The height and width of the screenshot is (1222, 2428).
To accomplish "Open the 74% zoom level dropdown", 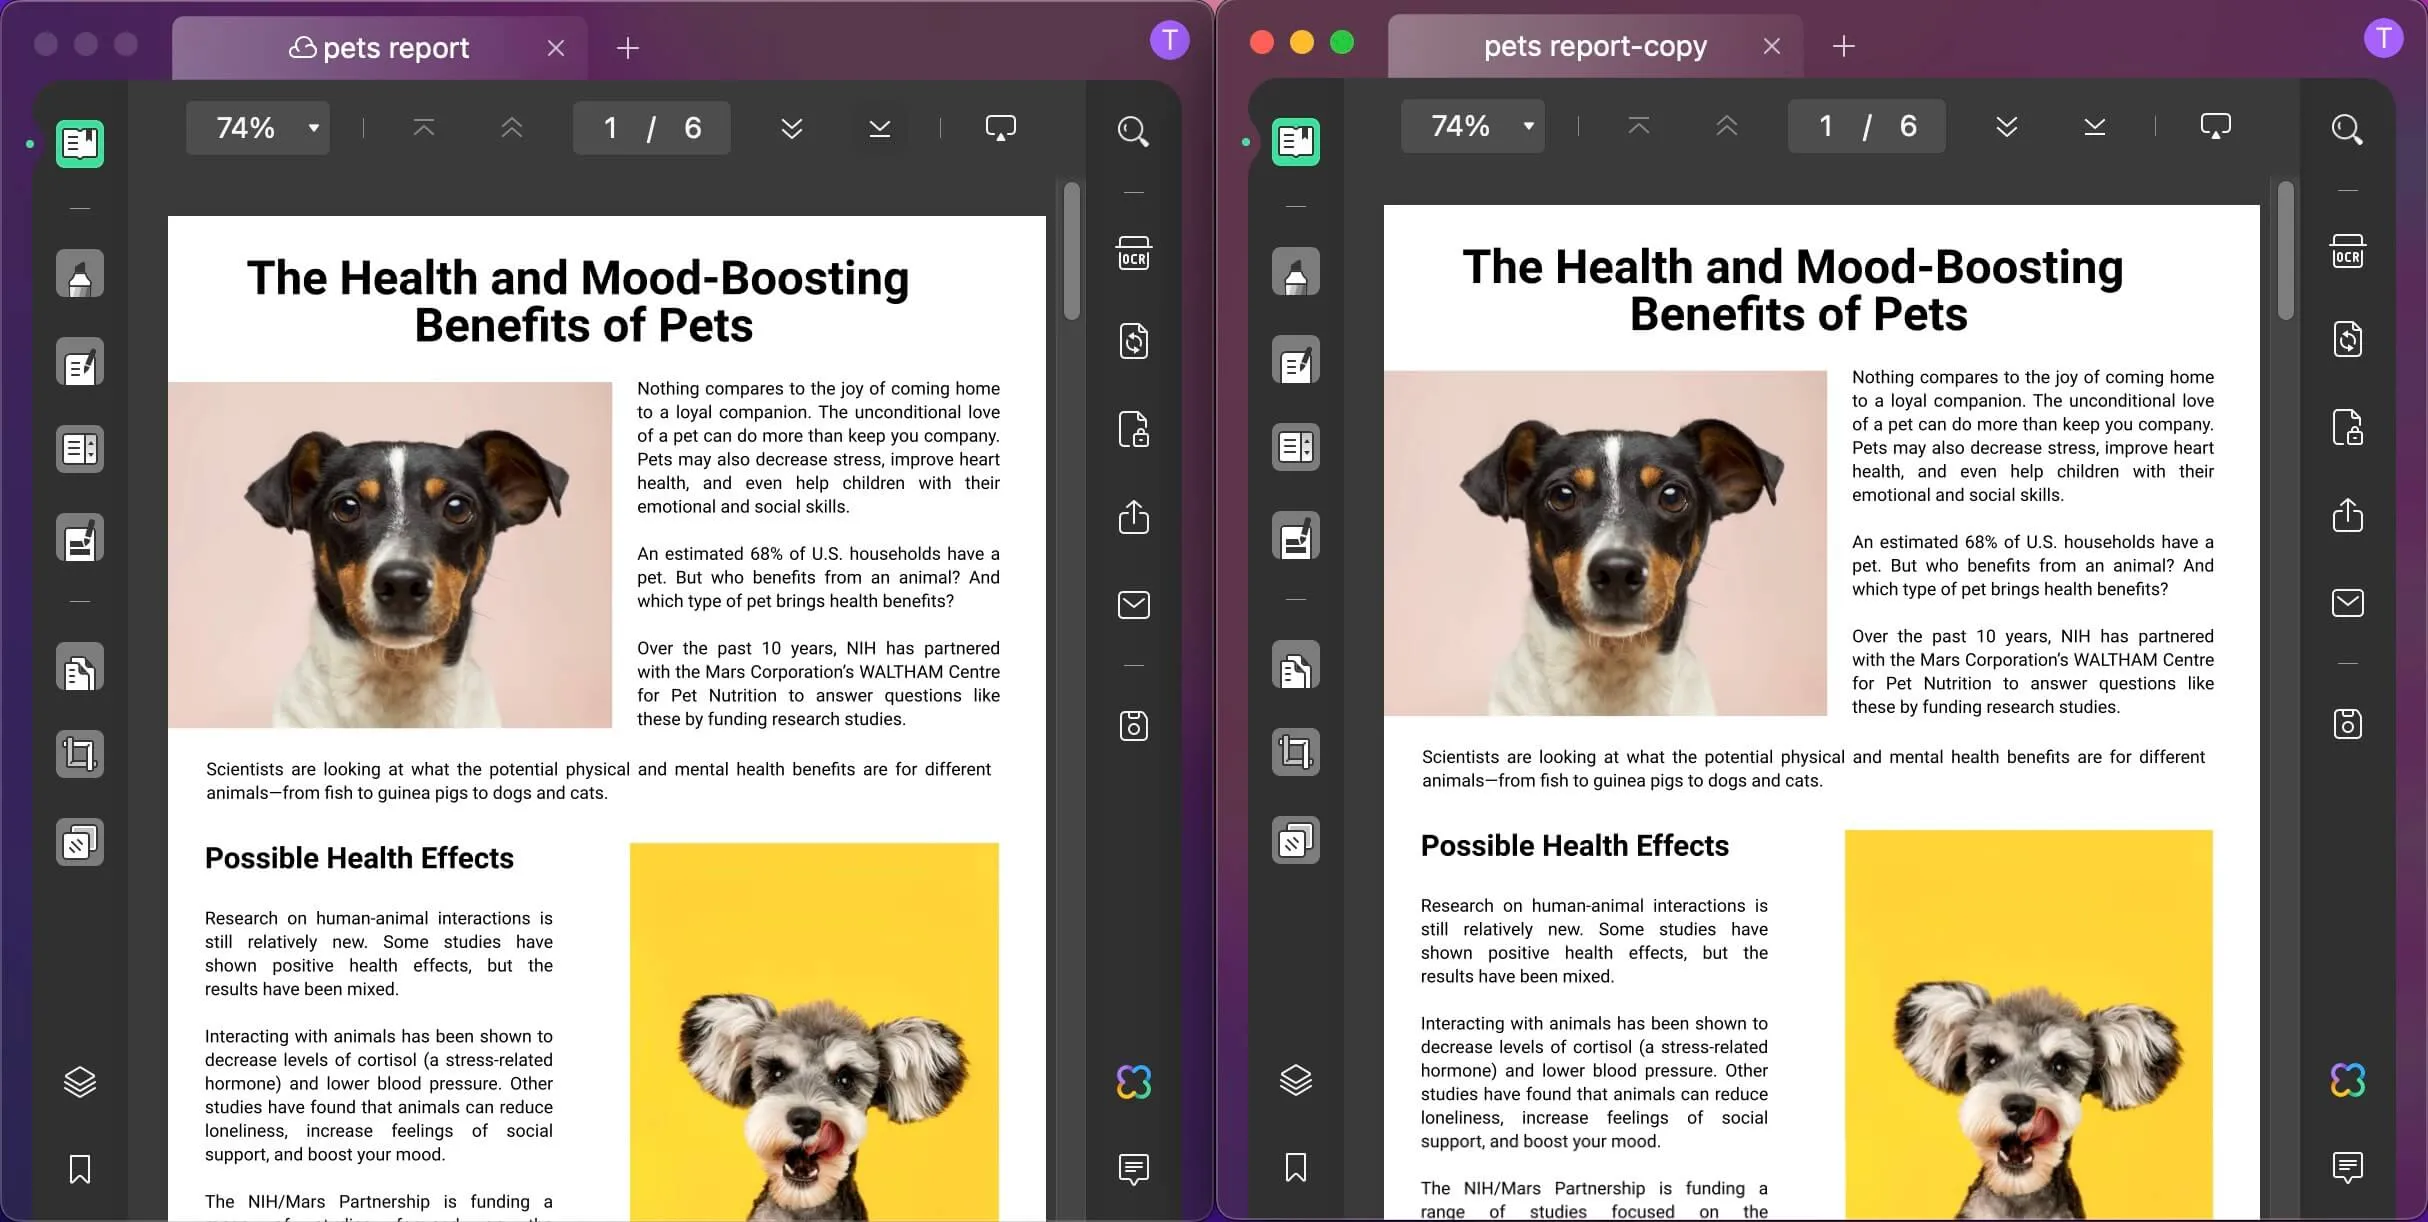I will point(257,127).
